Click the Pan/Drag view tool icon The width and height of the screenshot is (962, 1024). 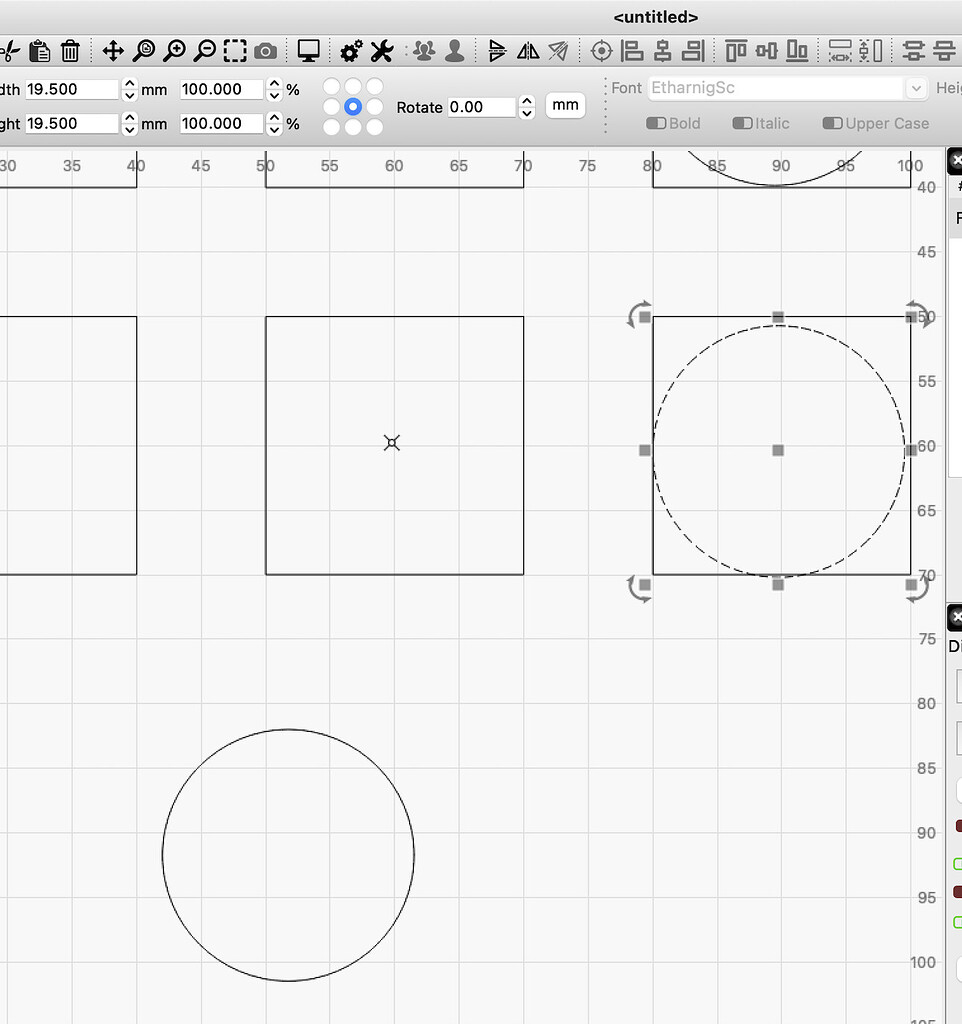[113, 50]
